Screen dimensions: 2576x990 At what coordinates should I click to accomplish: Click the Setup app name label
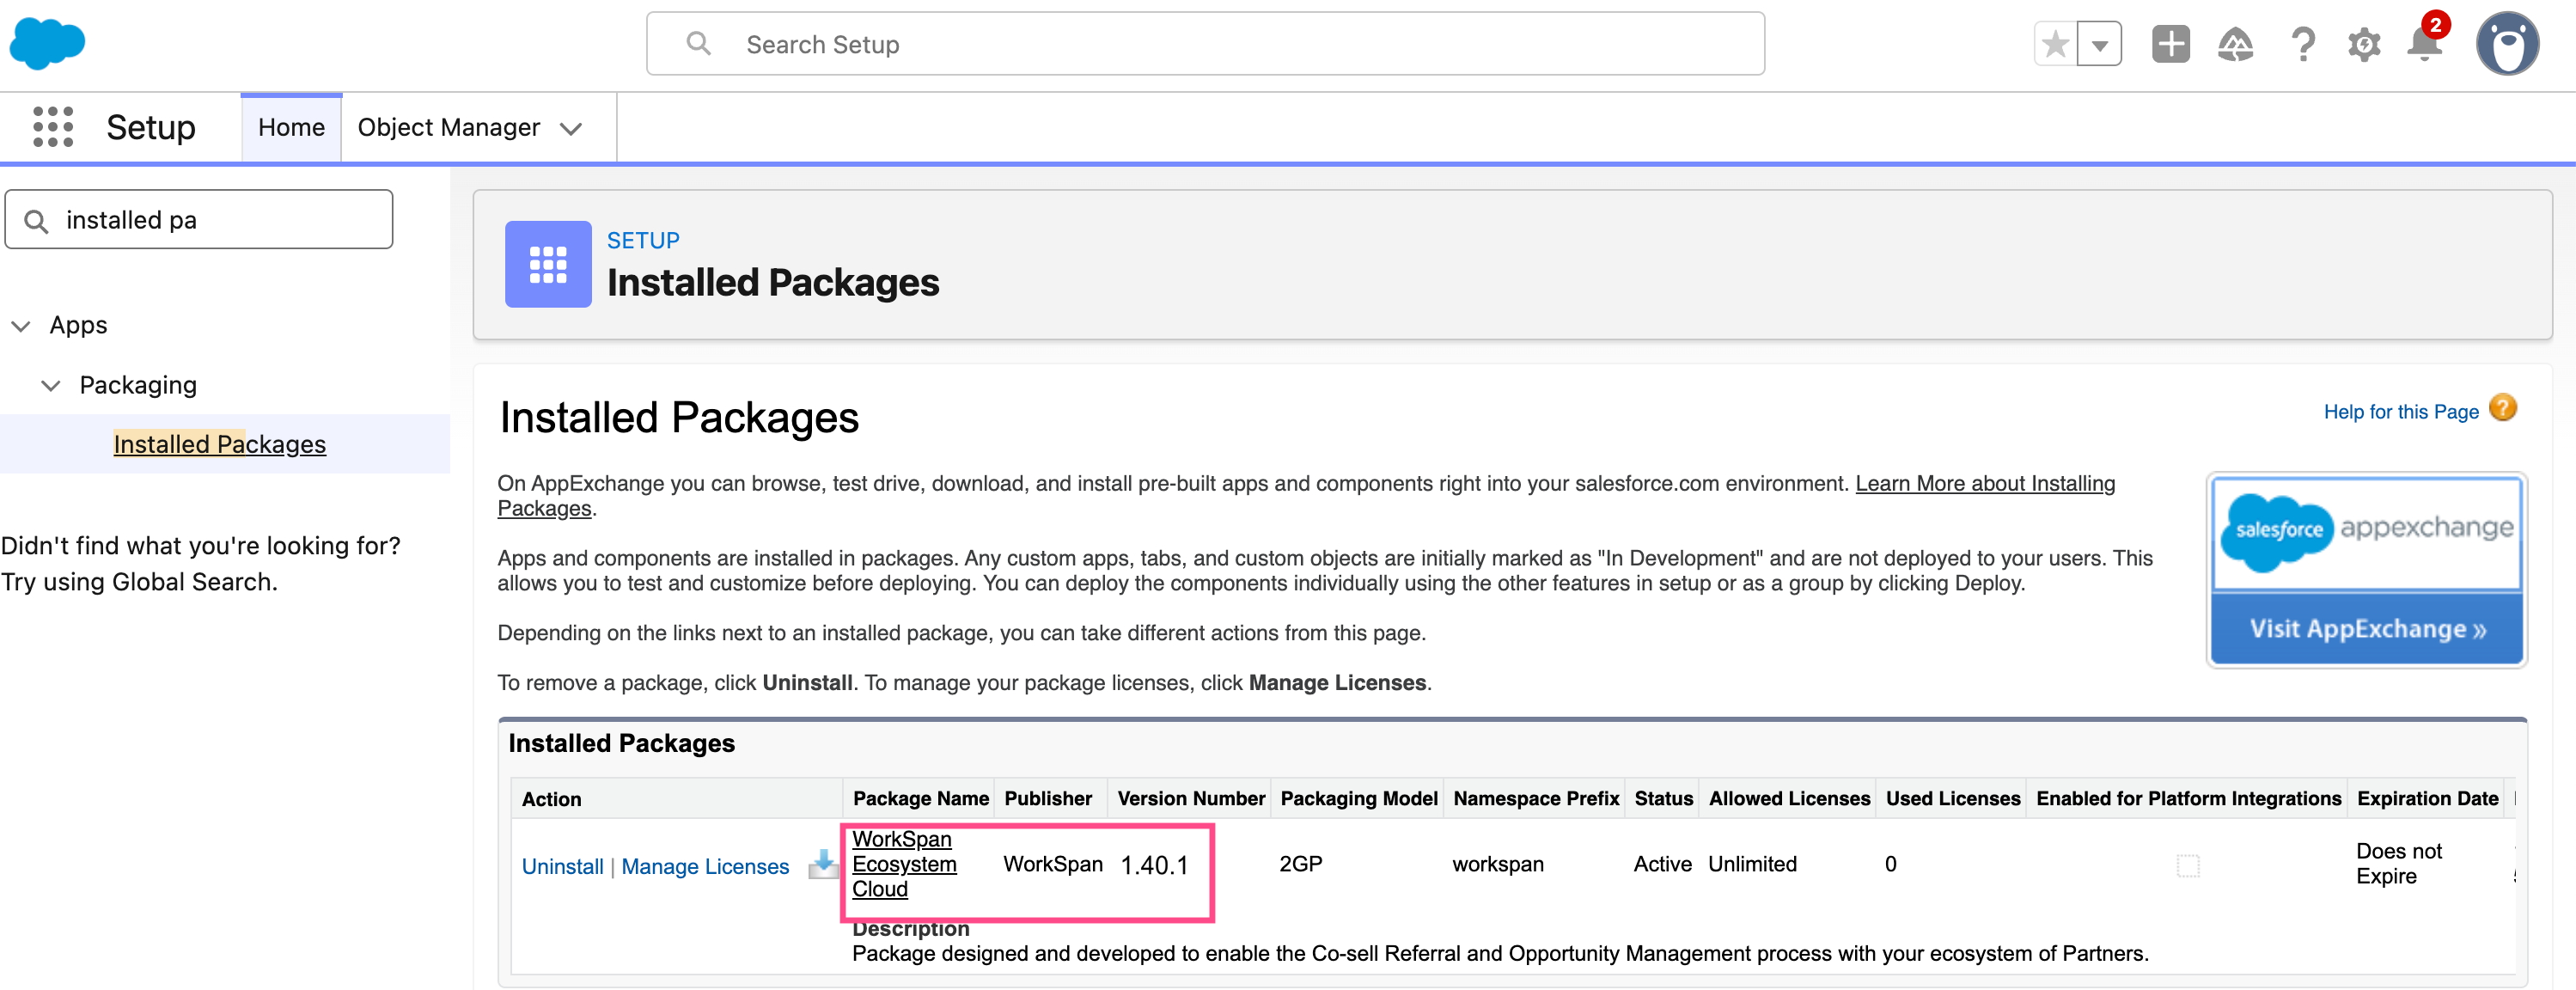(151, 127)
